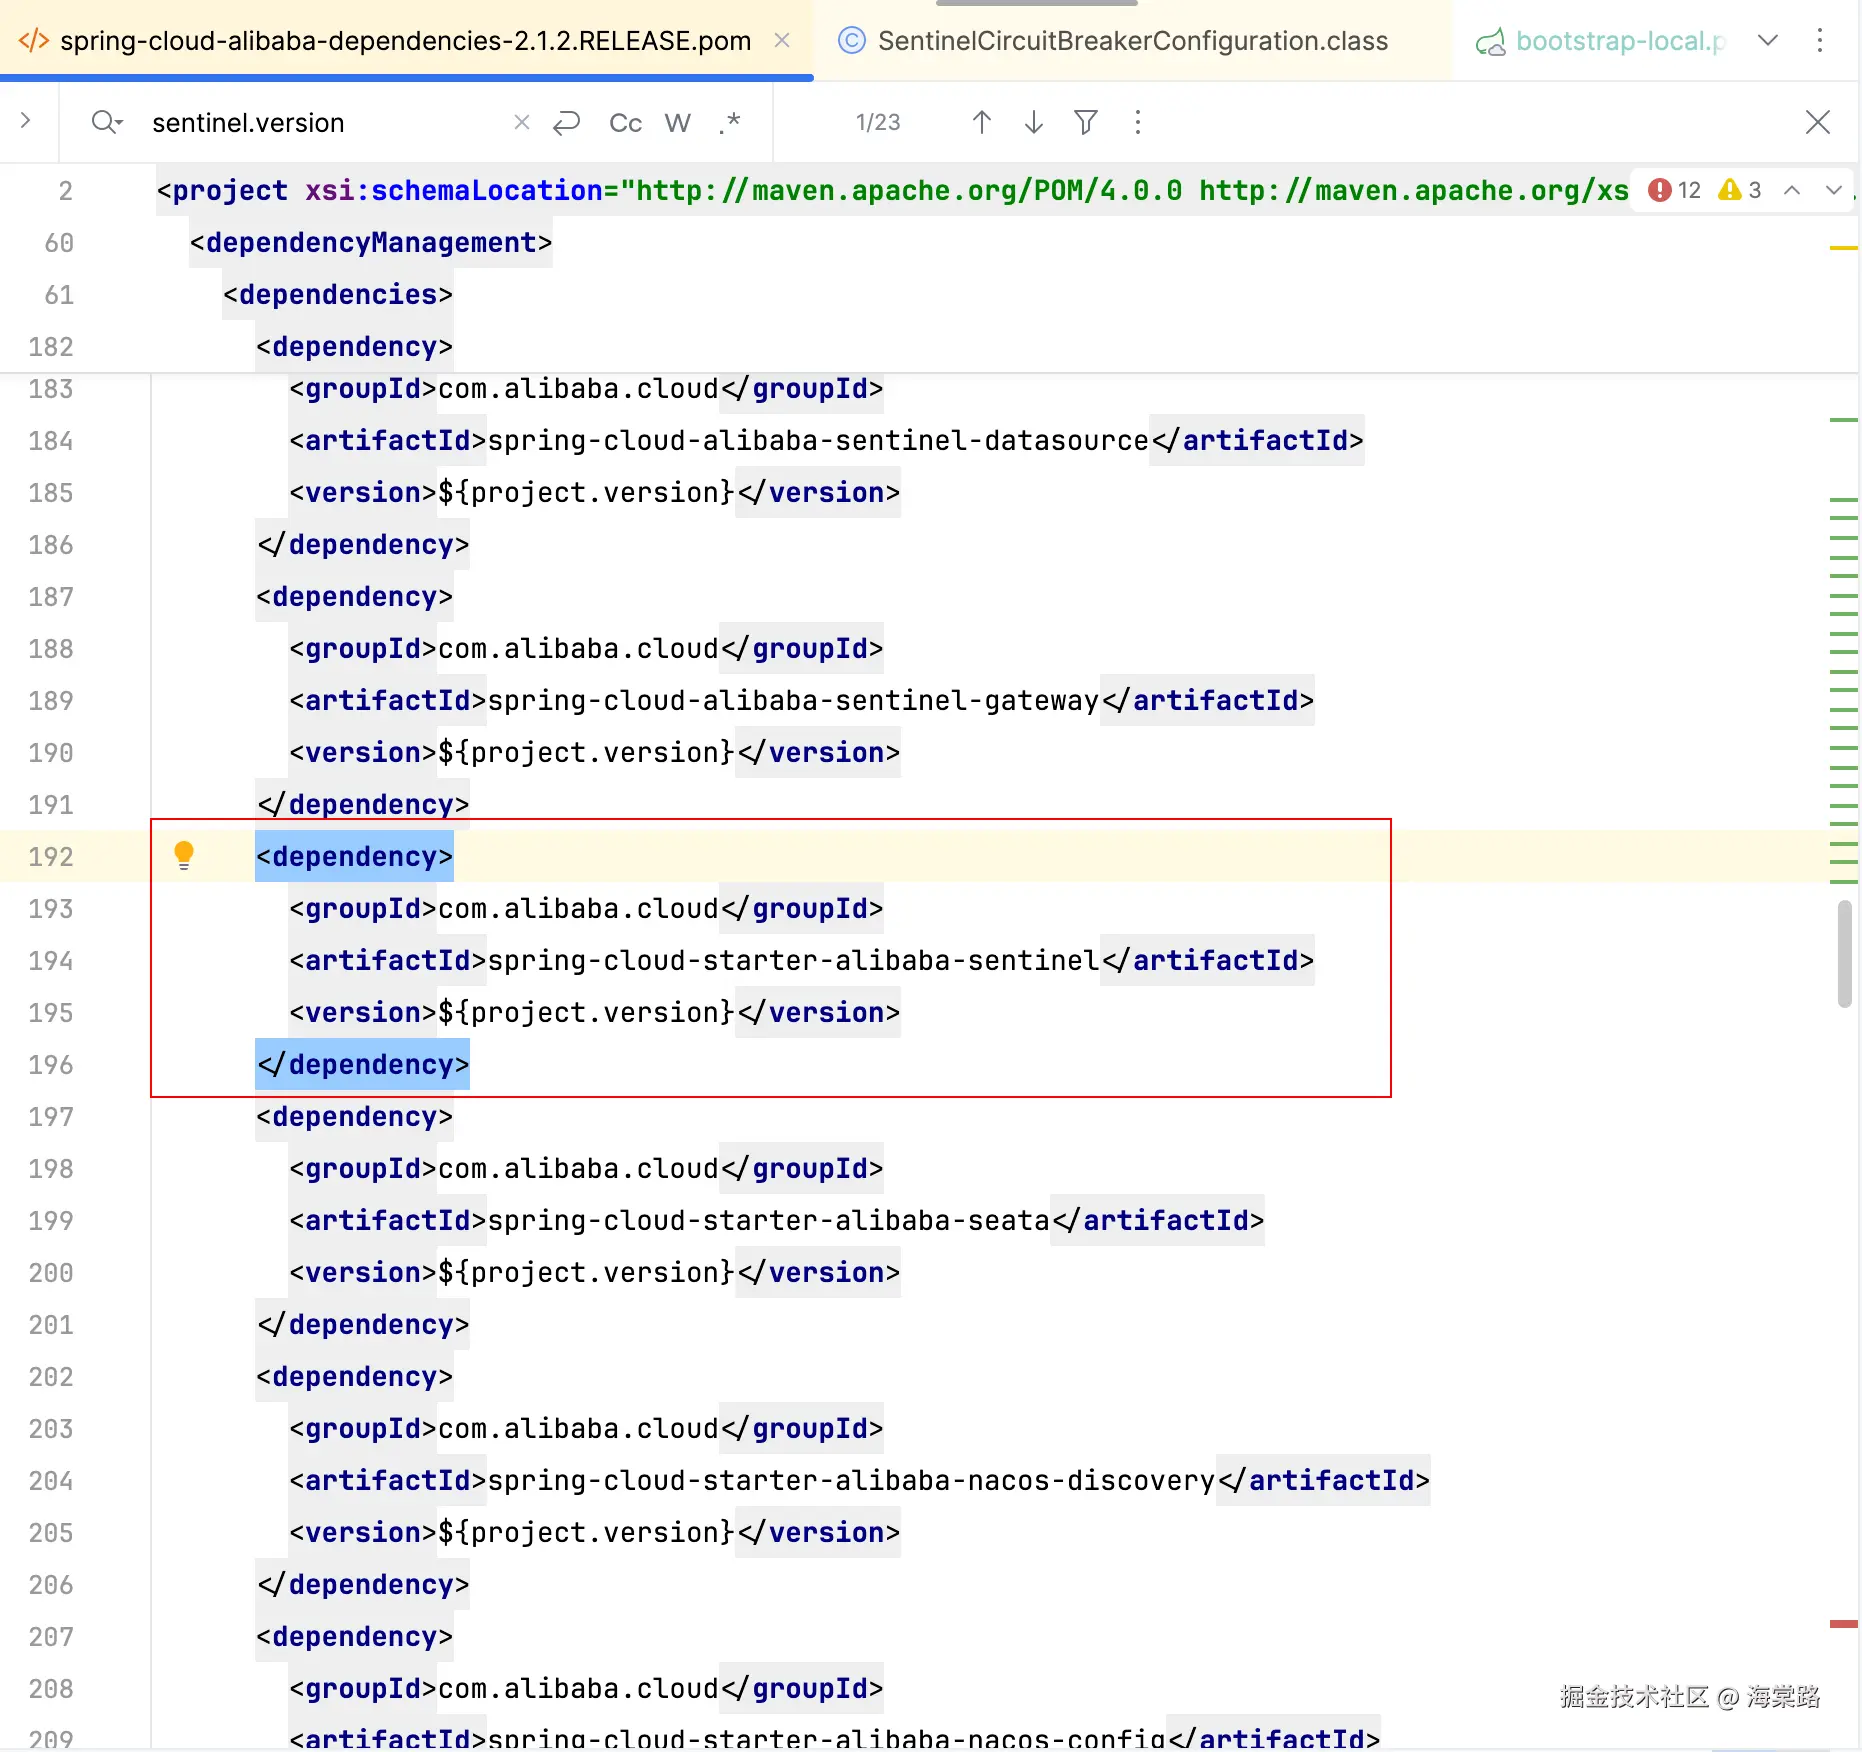Go to previous search occurrence

tap(982, 122)
